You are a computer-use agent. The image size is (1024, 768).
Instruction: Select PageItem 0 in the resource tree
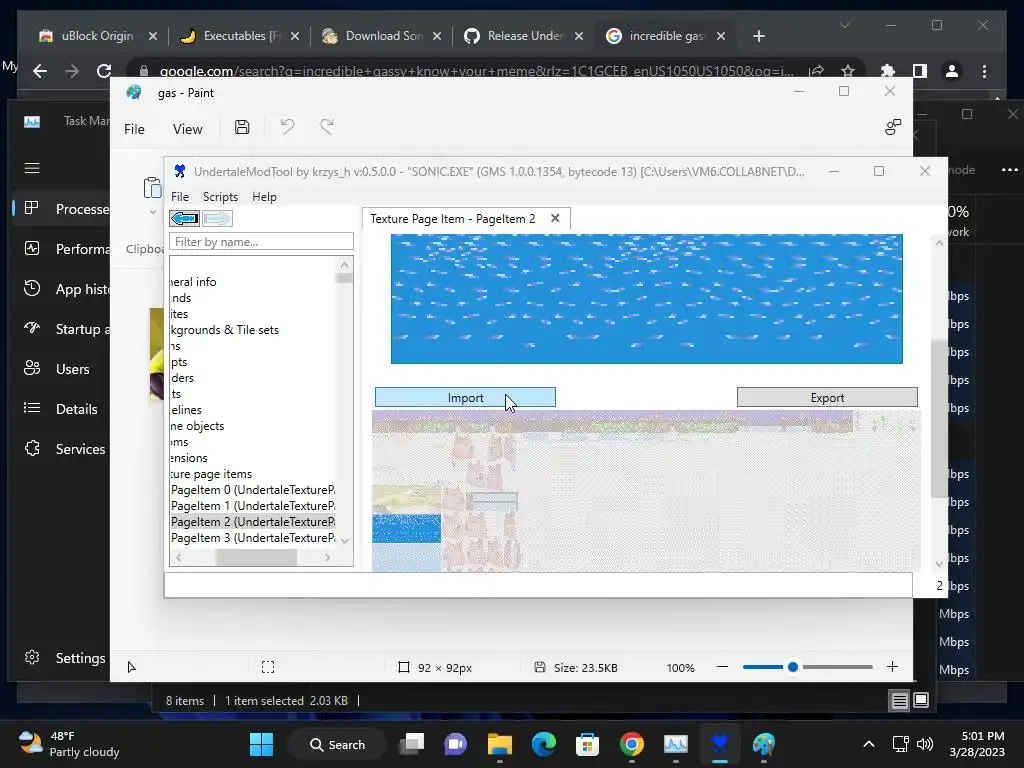click(253, 490)
